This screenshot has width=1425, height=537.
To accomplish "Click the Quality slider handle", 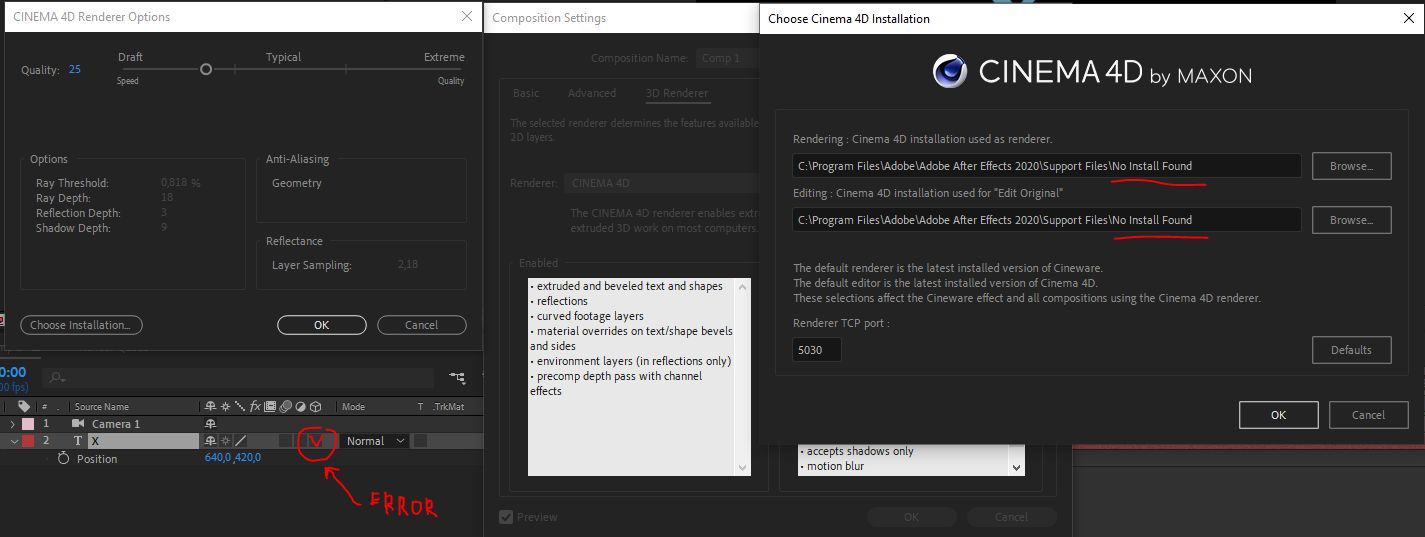I will 206,70.
